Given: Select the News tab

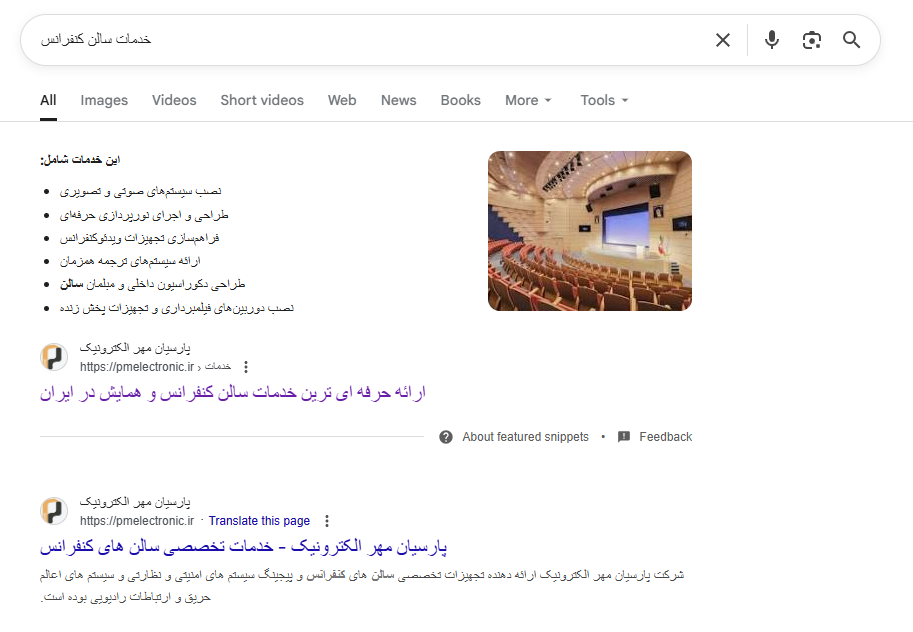Looking at the screenshot, I should (398, 100).
